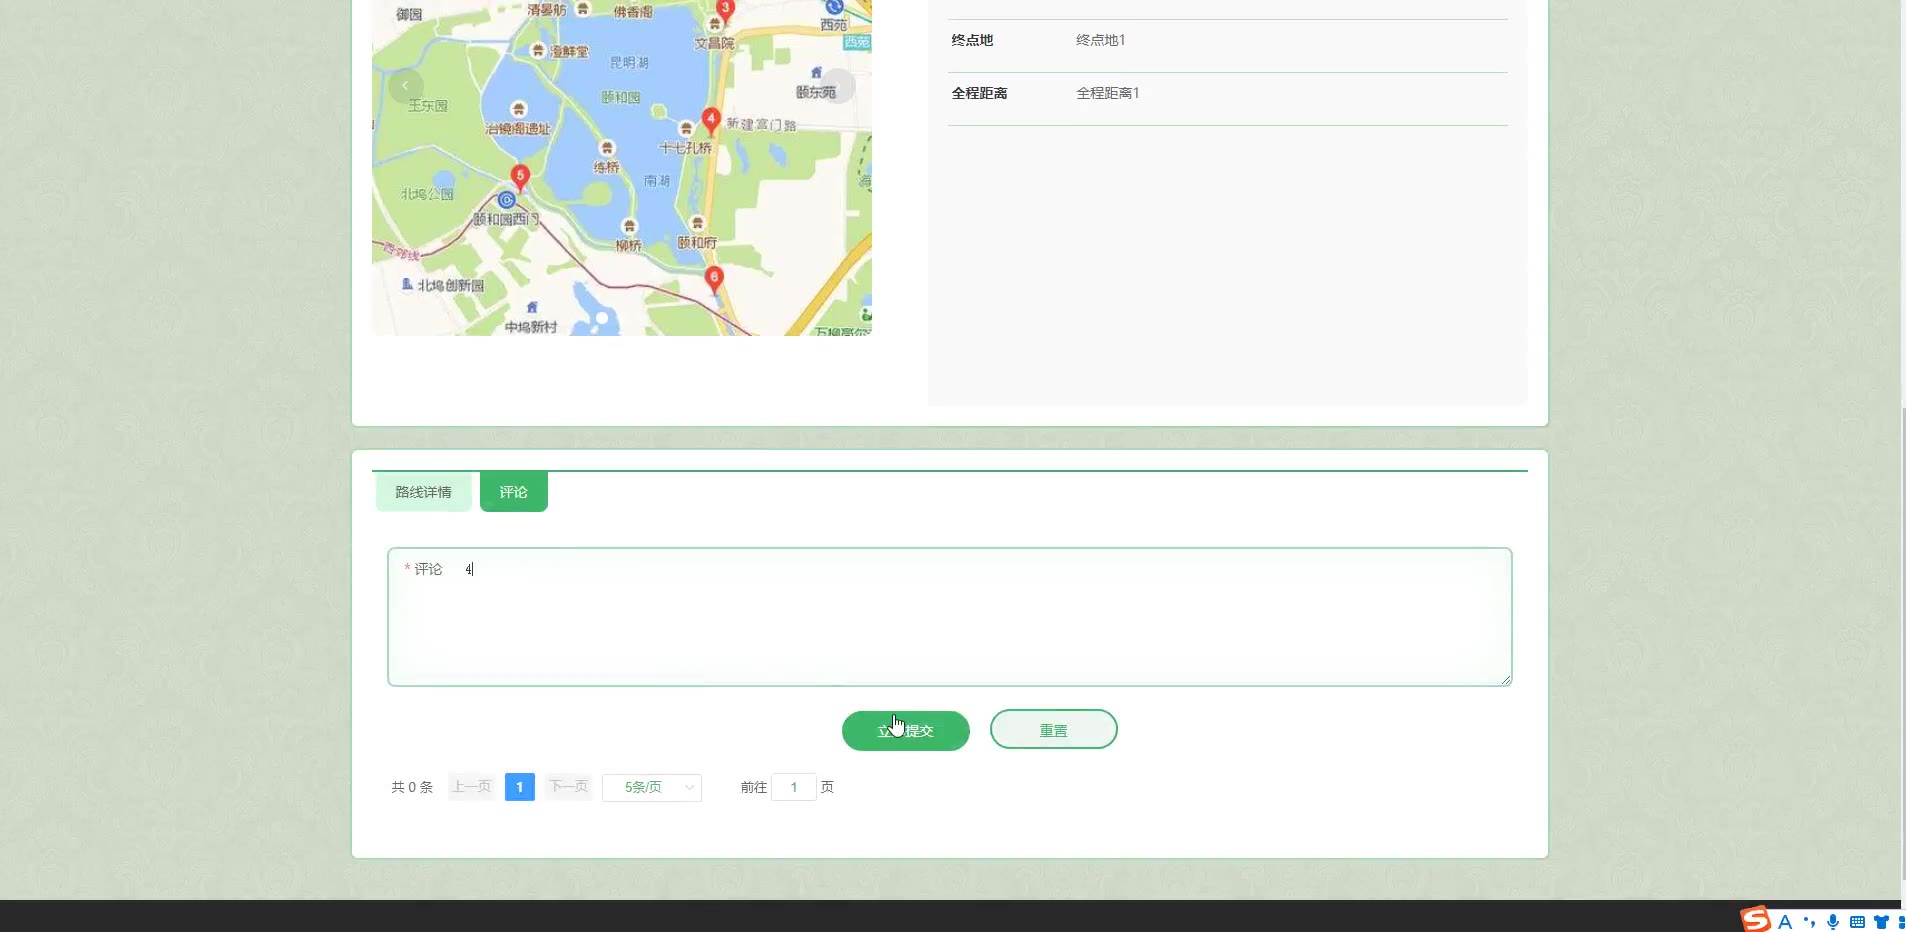Click the Summer Palace map image
Screen dimensions: 1906x932
pyautogui.click(x=622, y=168)
